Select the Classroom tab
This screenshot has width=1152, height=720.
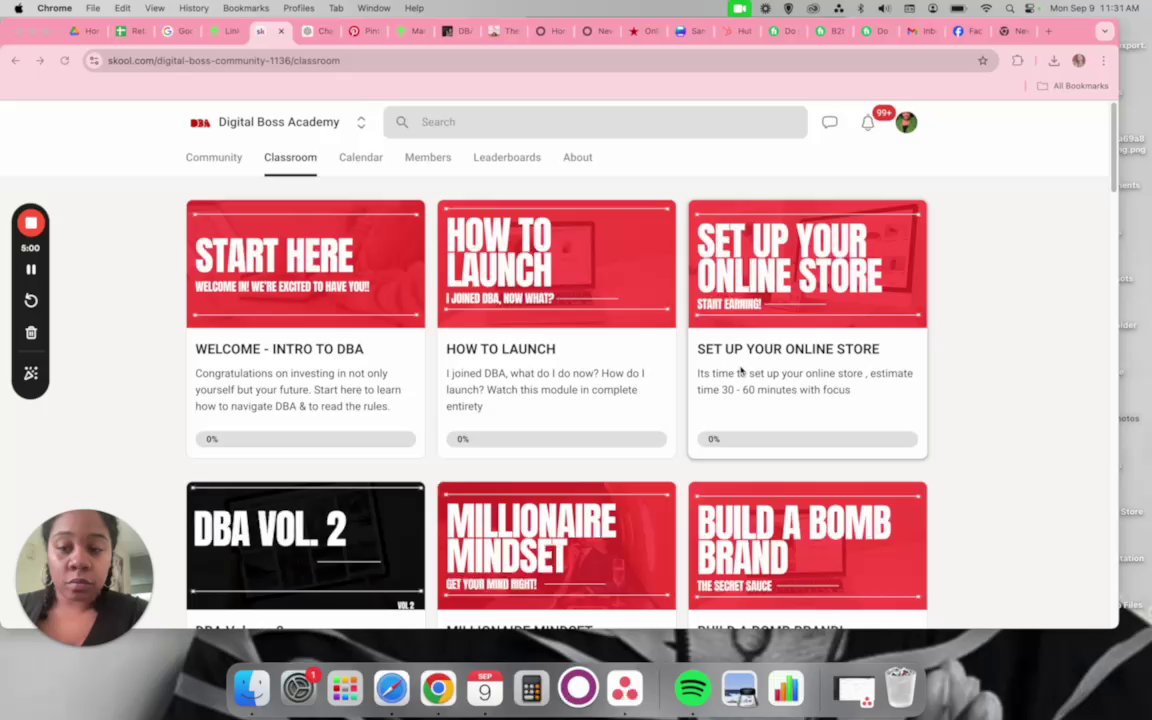290,157
